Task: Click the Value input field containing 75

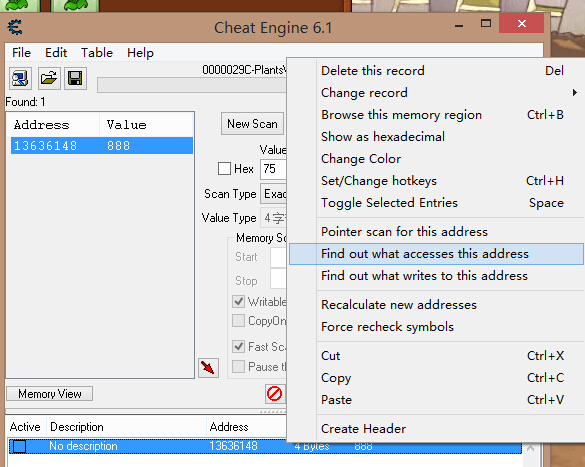Action: (x=273, y=169)
